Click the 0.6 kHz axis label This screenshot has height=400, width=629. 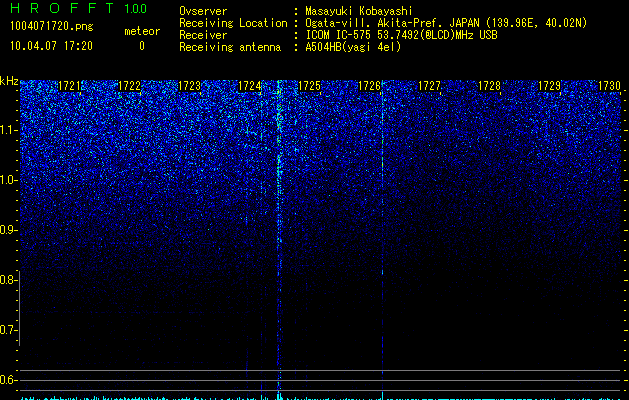coord(8,380)
